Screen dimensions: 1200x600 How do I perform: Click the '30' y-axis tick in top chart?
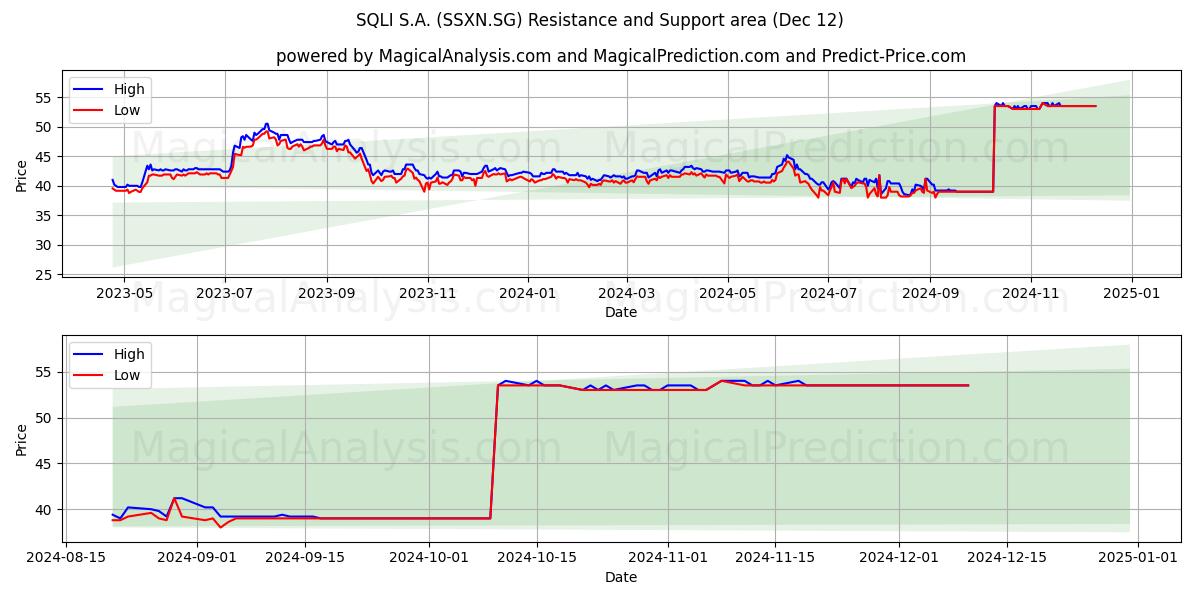click(x=45, y=246)
